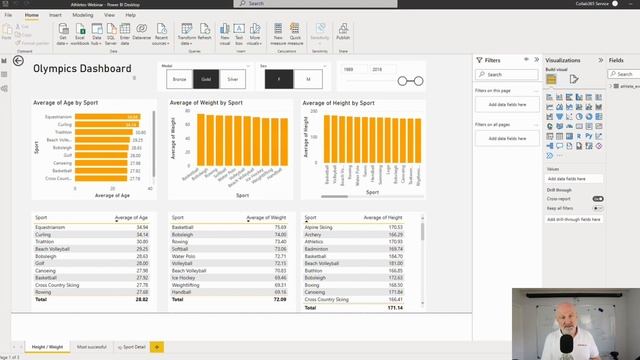Click the Back arrow button on dashboard
The width and height of the screenshot is (640, 360).
(x=18, y=61)
